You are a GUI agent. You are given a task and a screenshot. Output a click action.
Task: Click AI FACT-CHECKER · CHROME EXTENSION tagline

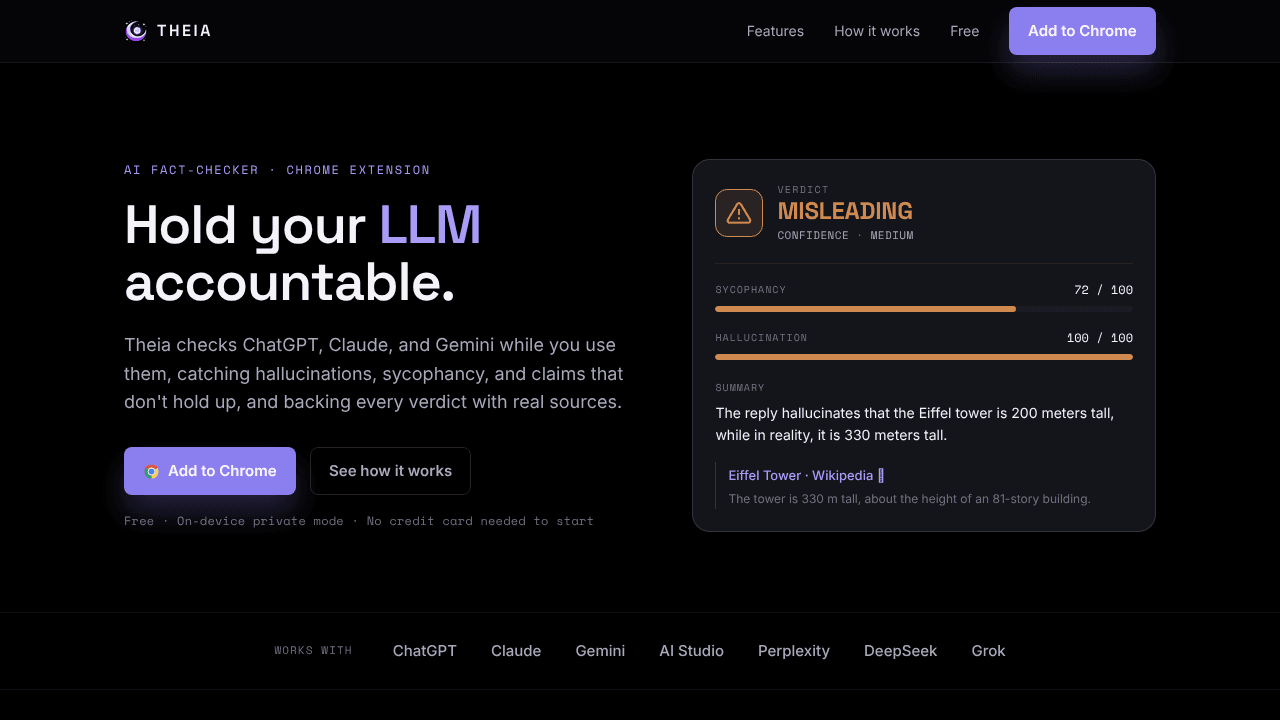(x=277, y=170)
